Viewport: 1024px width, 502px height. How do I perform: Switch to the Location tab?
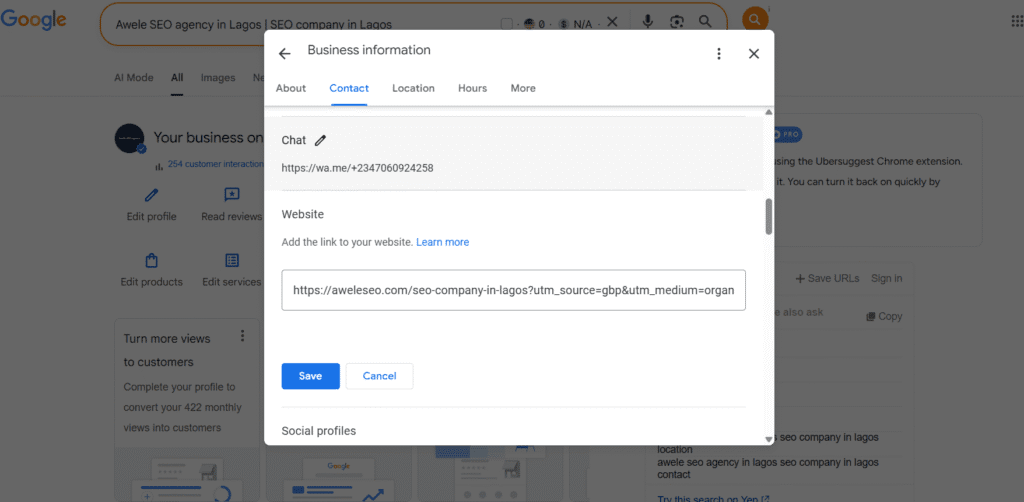(413, 88)
